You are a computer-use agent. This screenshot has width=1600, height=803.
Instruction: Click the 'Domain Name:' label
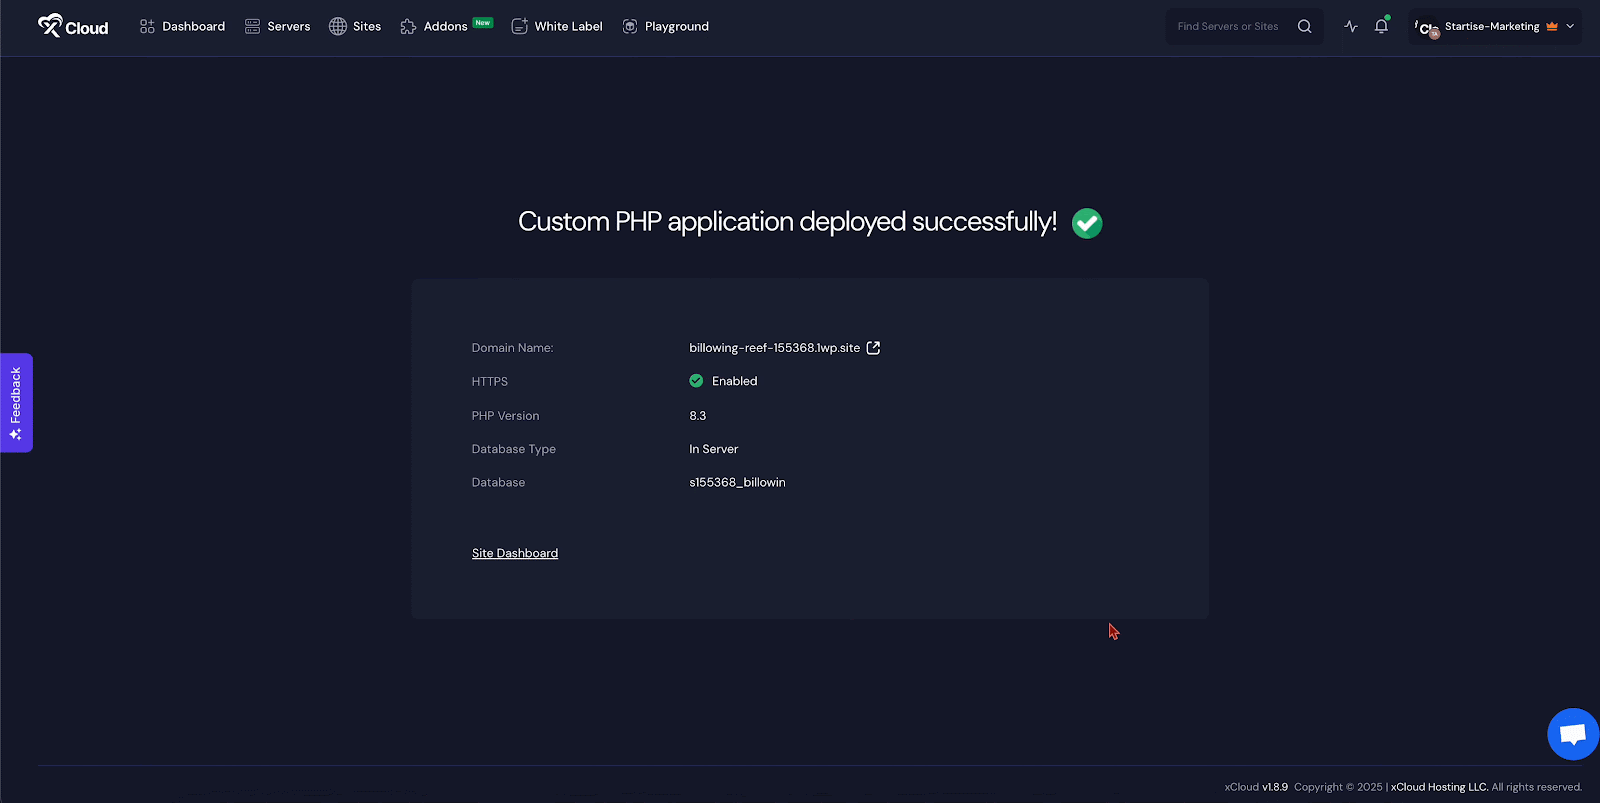[512, 348]
